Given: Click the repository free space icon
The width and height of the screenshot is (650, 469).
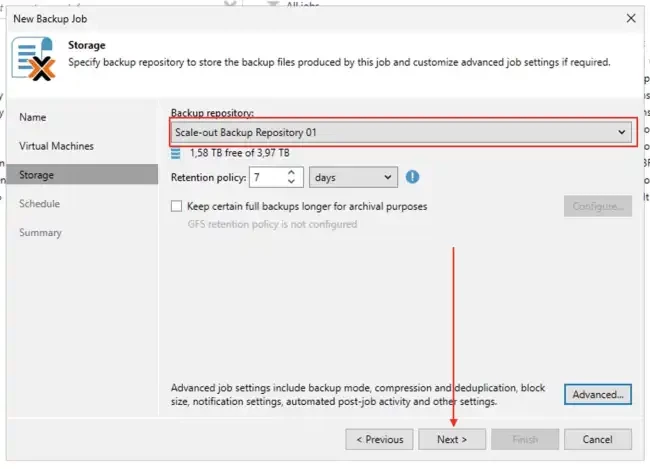Looking at the screenshot, I should click(176, 153).
